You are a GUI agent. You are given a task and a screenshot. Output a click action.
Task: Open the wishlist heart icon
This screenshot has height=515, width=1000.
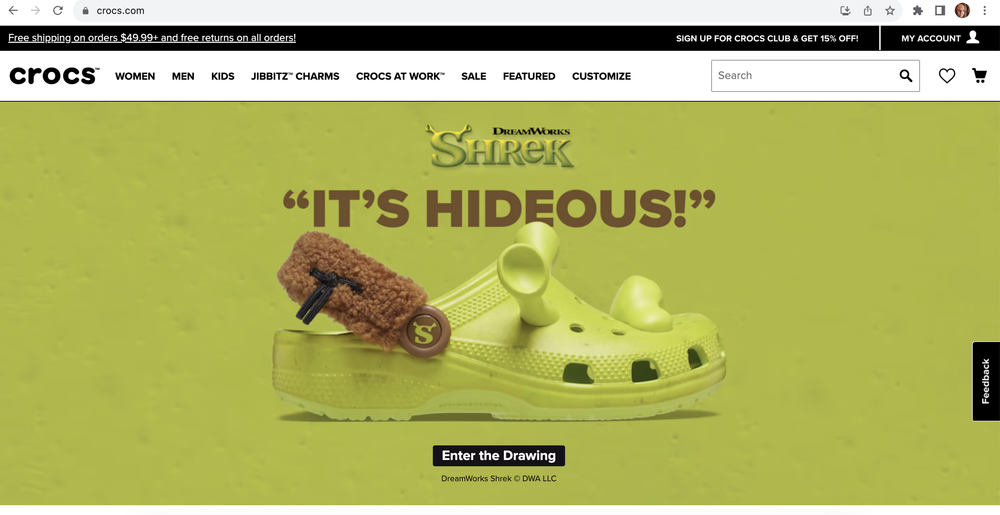947,76
